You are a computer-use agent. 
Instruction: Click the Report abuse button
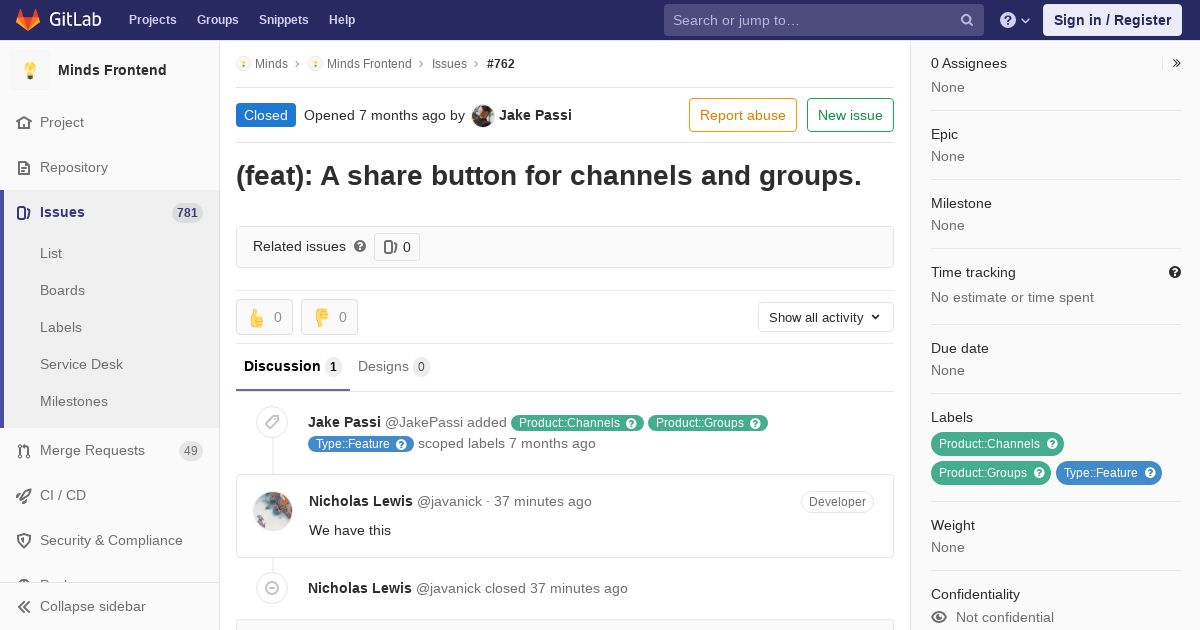click(743, 115)
